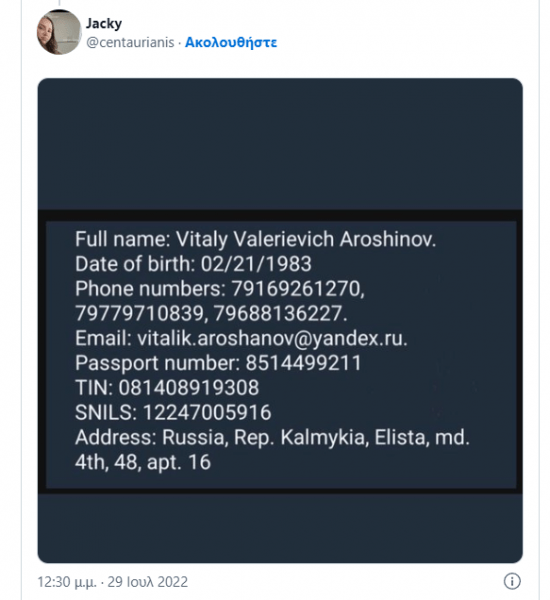Open the embedded tweet image
Screen dimensions: 550x600
tap(280, 321)
